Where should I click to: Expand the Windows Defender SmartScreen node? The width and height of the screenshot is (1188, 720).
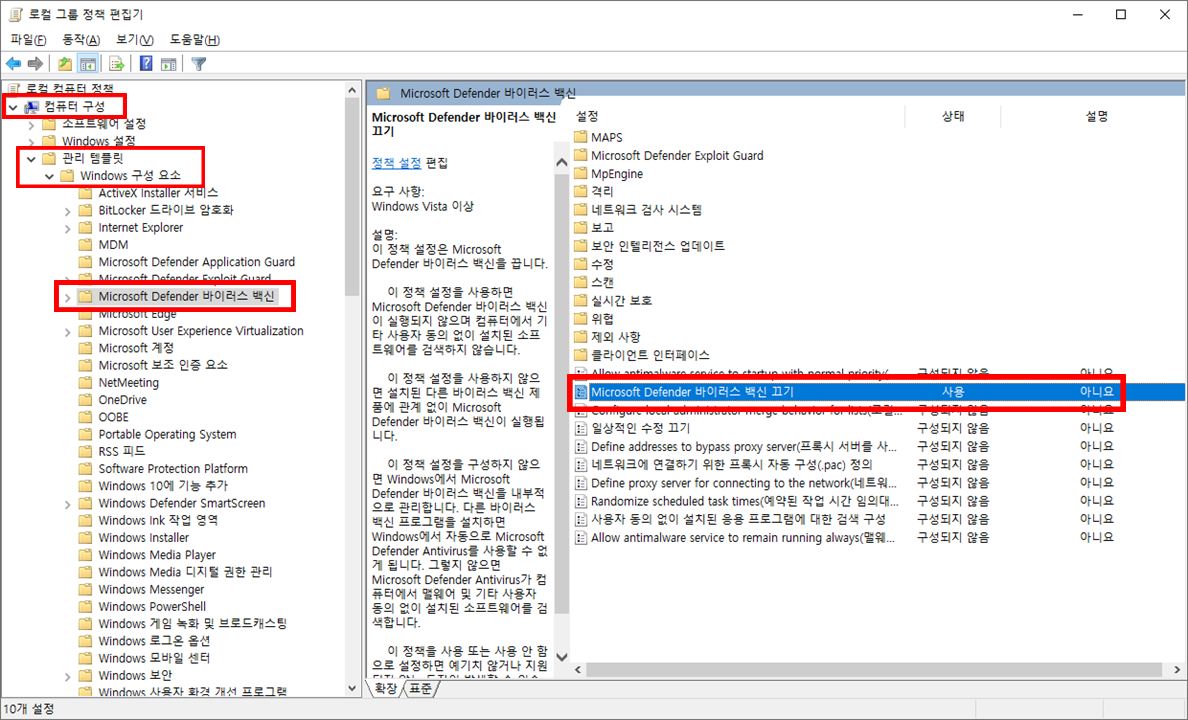(x=67, y=504)
